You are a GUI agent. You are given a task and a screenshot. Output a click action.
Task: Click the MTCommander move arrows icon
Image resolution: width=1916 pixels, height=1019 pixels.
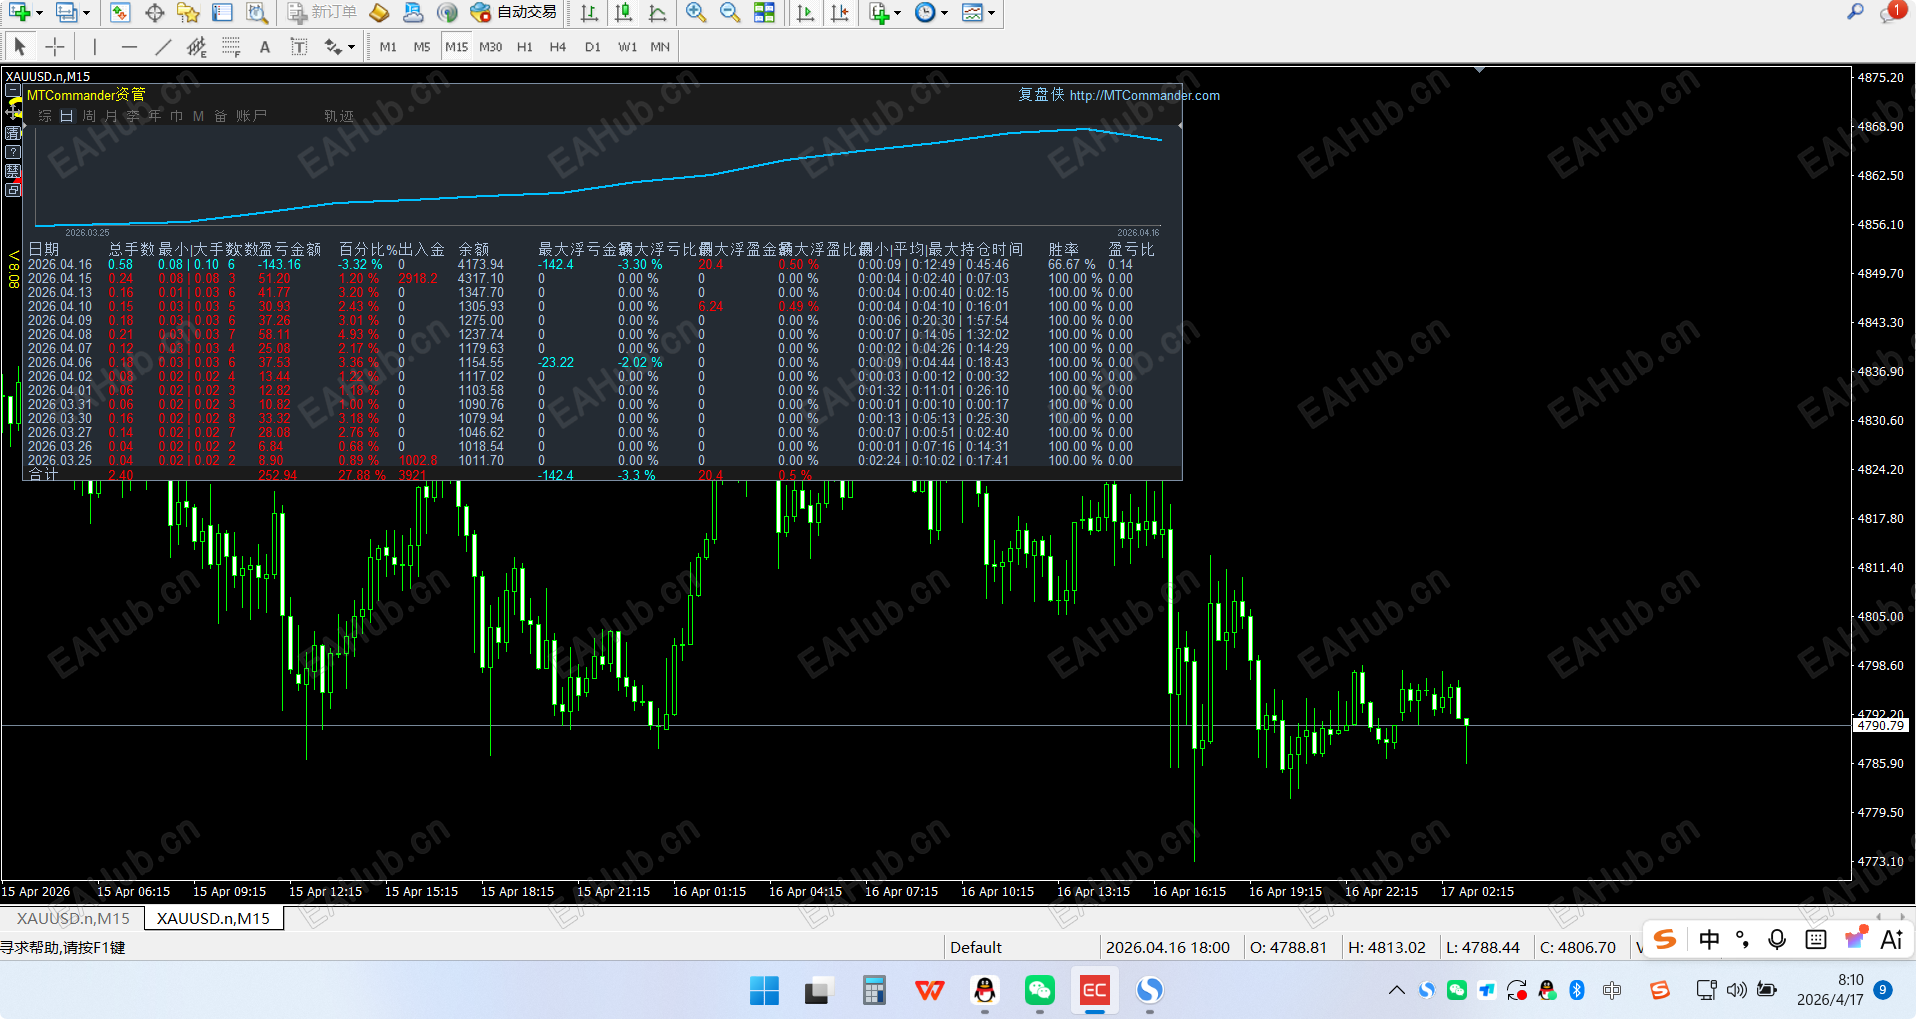(13, 110)
